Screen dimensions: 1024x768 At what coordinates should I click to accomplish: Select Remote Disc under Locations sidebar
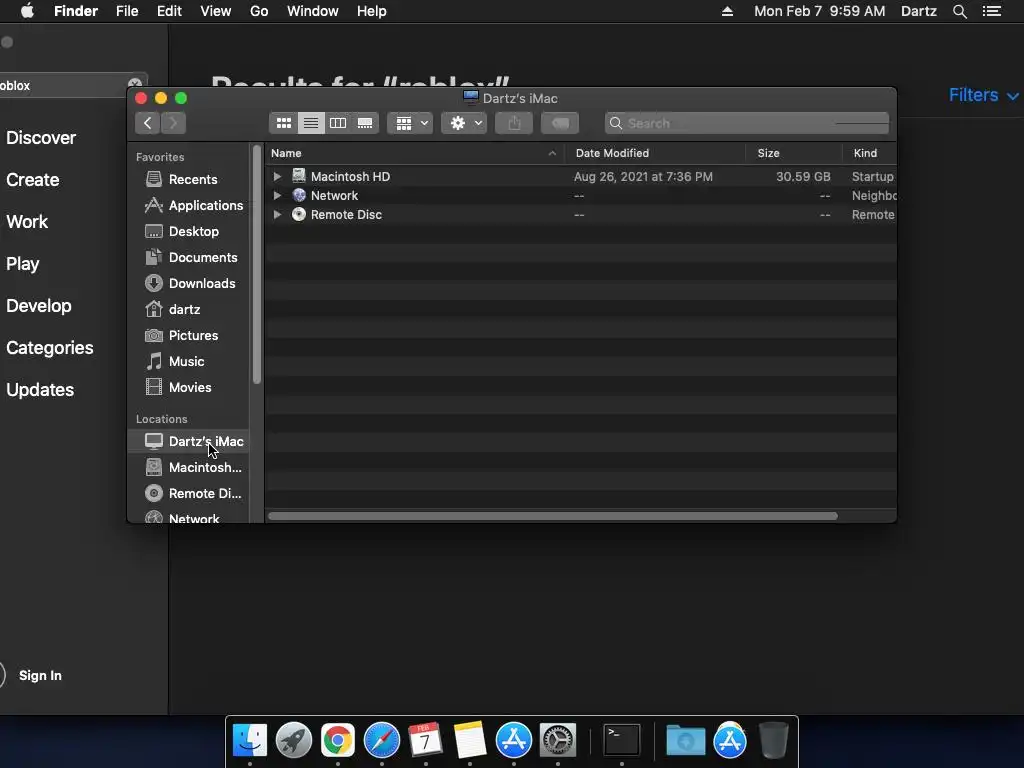(x=188, y=494)
